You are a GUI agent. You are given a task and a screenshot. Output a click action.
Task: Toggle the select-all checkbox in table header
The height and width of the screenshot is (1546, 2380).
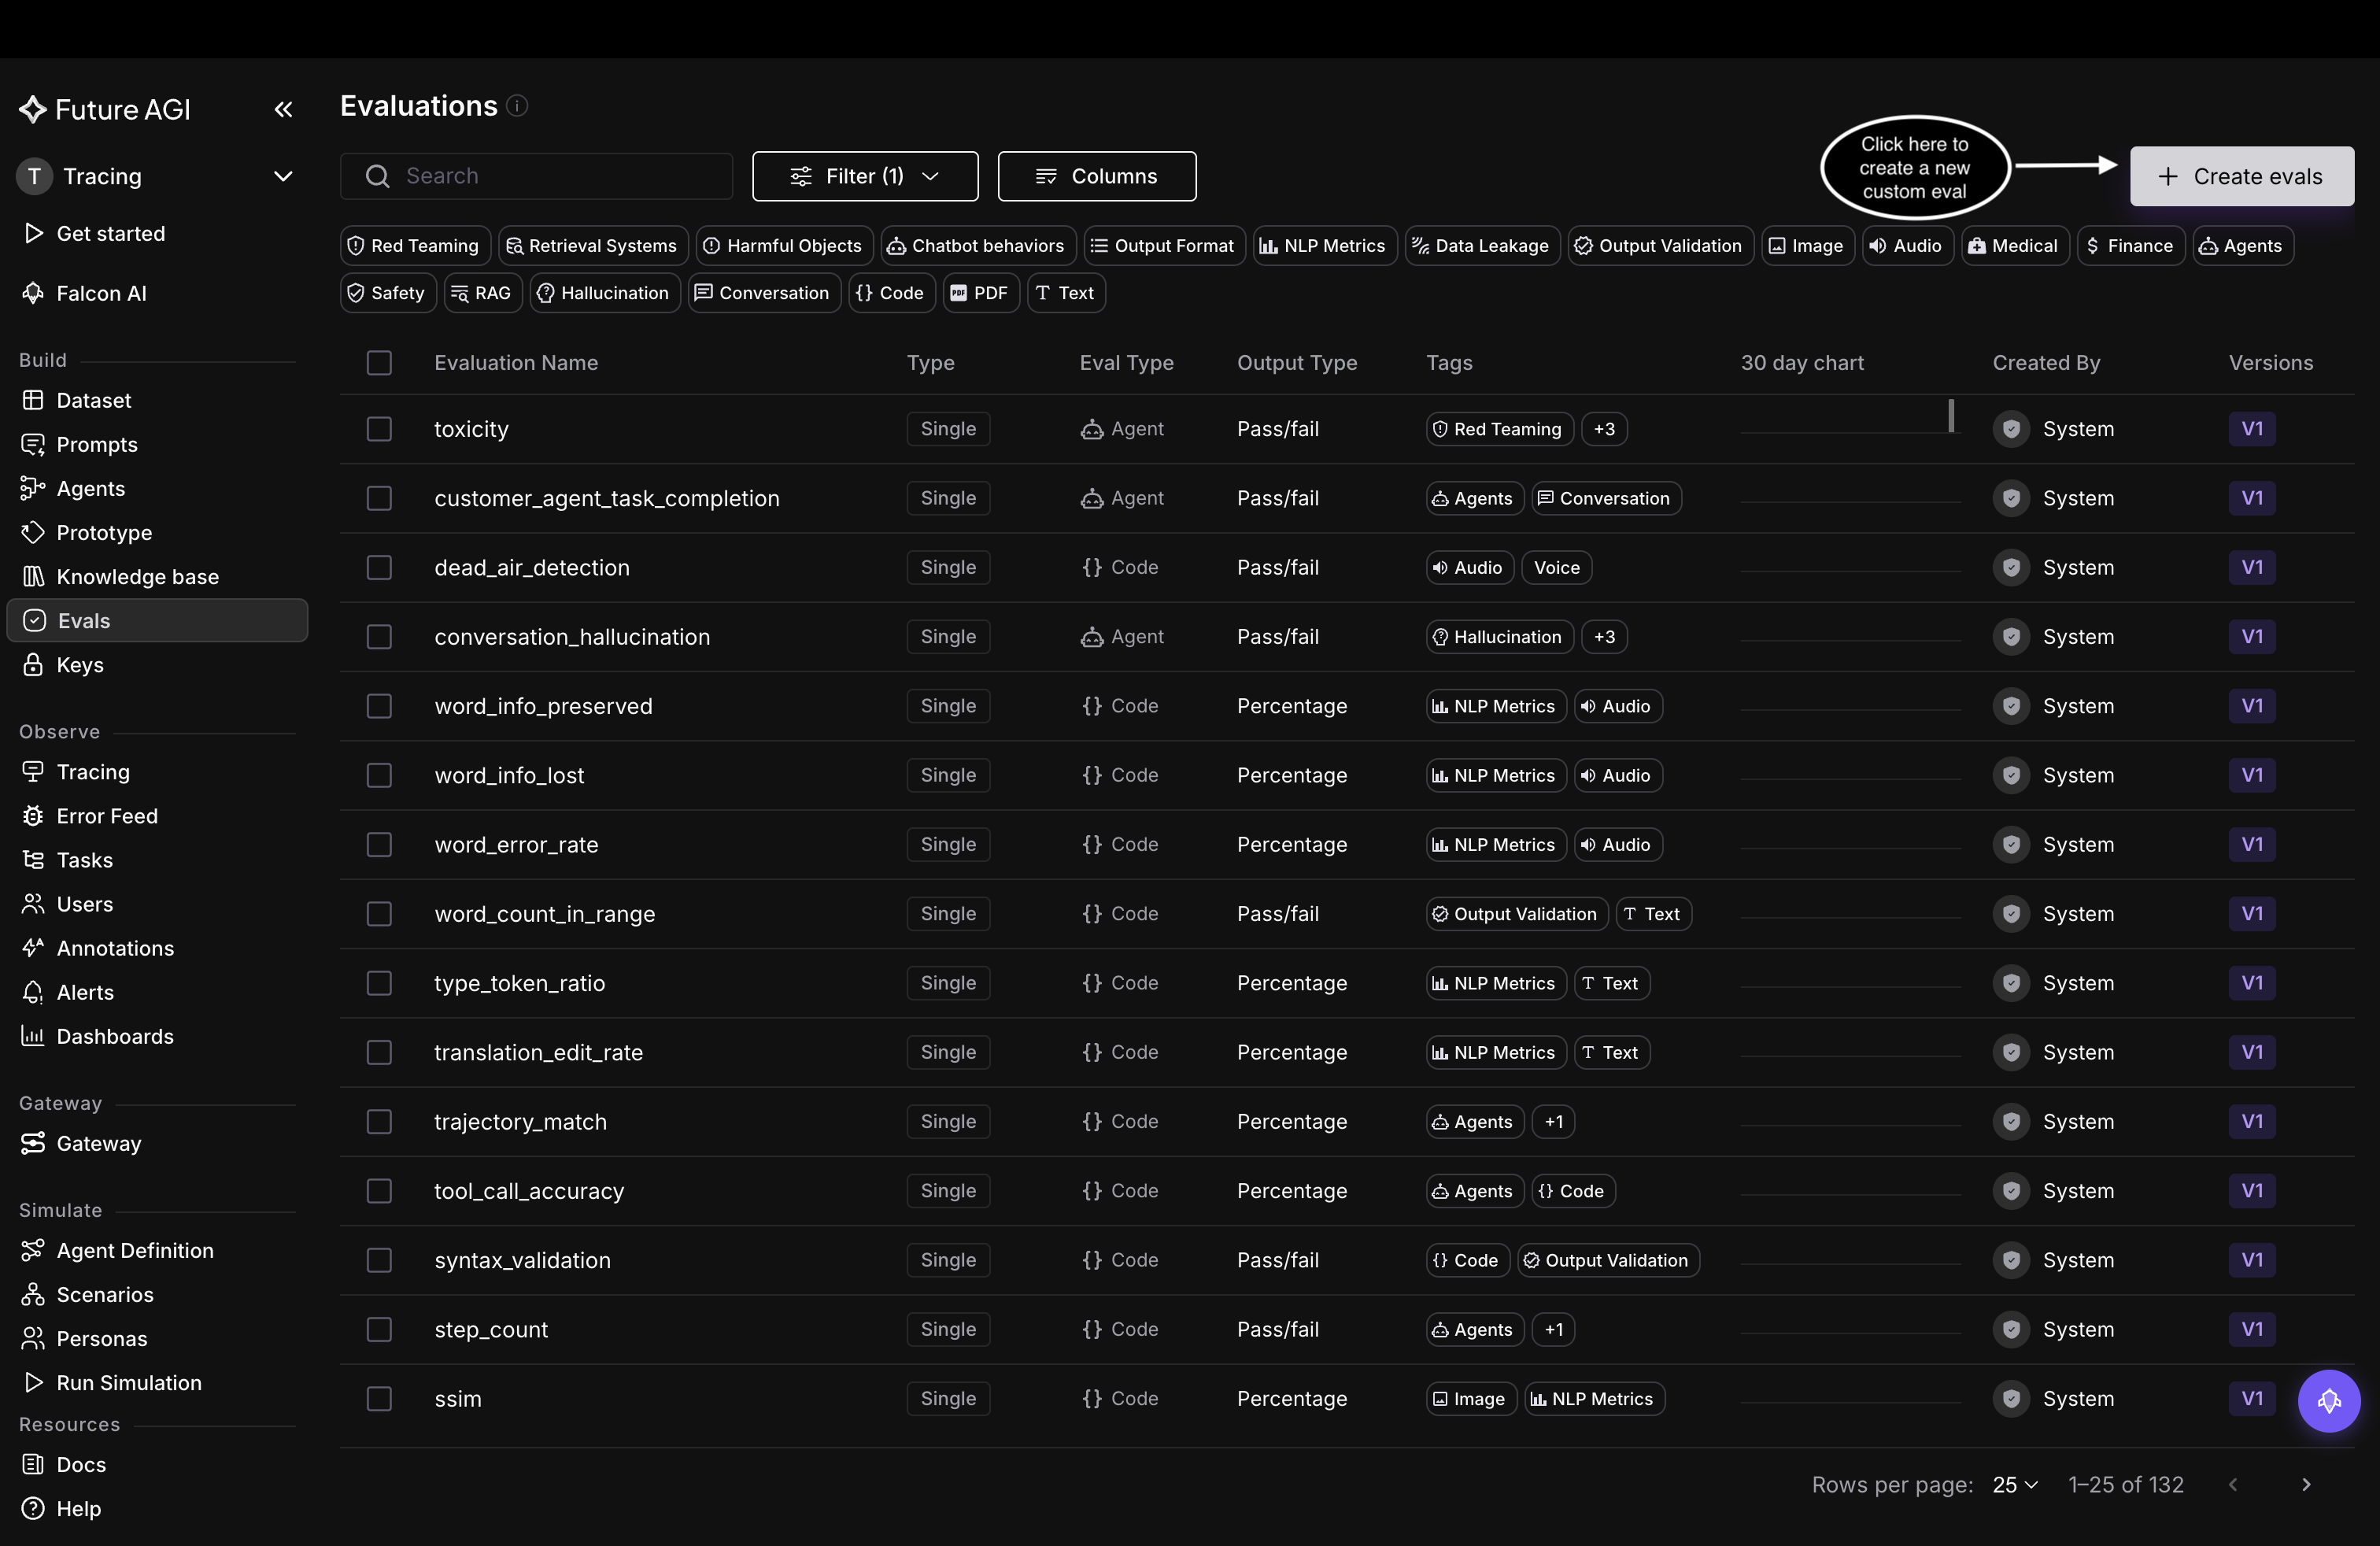click(379, 362)
